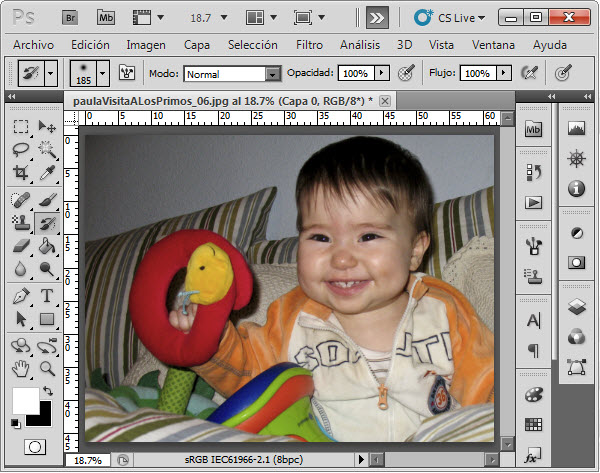Show more workspaces chevron button
This screenshot has width=600, height=473.
pyautogui.click(x=377, y=18)
